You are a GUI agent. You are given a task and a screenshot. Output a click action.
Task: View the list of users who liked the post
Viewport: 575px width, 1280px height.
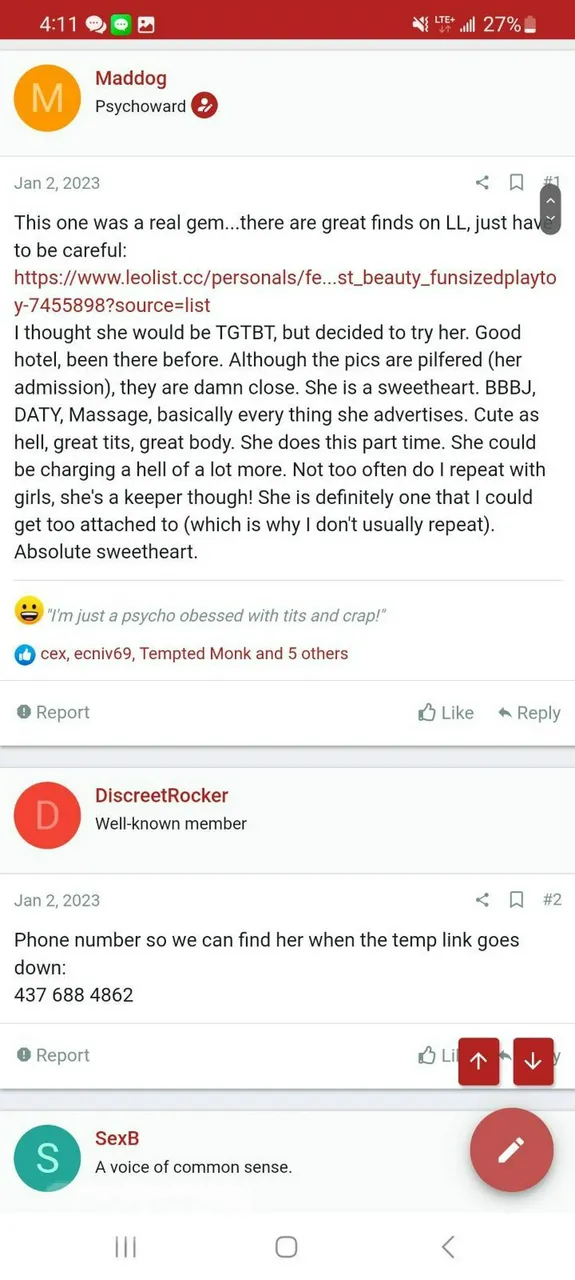(194, 653)
